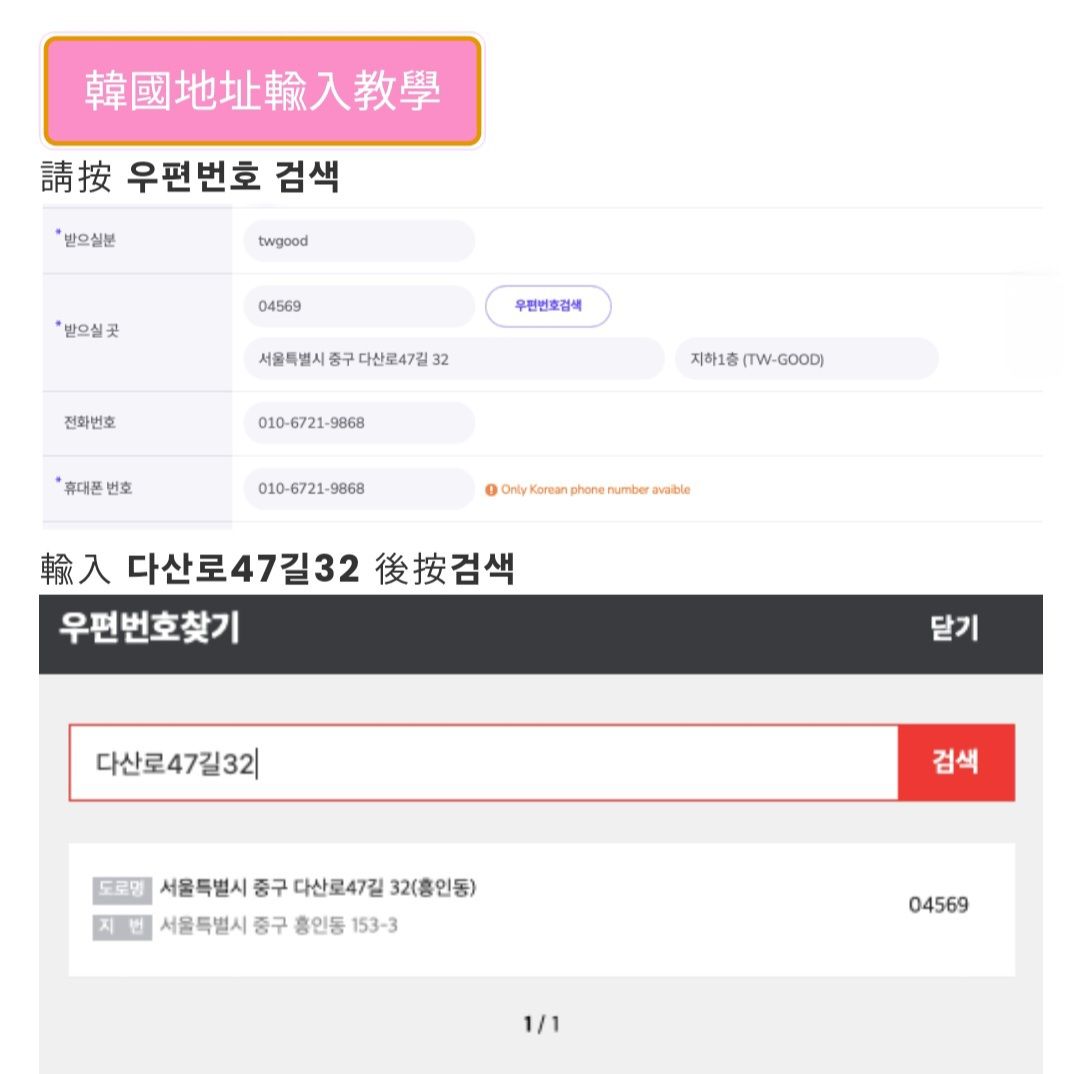Select the detail address field 지하1층 (TW-GOOD)

coord(806,359)
